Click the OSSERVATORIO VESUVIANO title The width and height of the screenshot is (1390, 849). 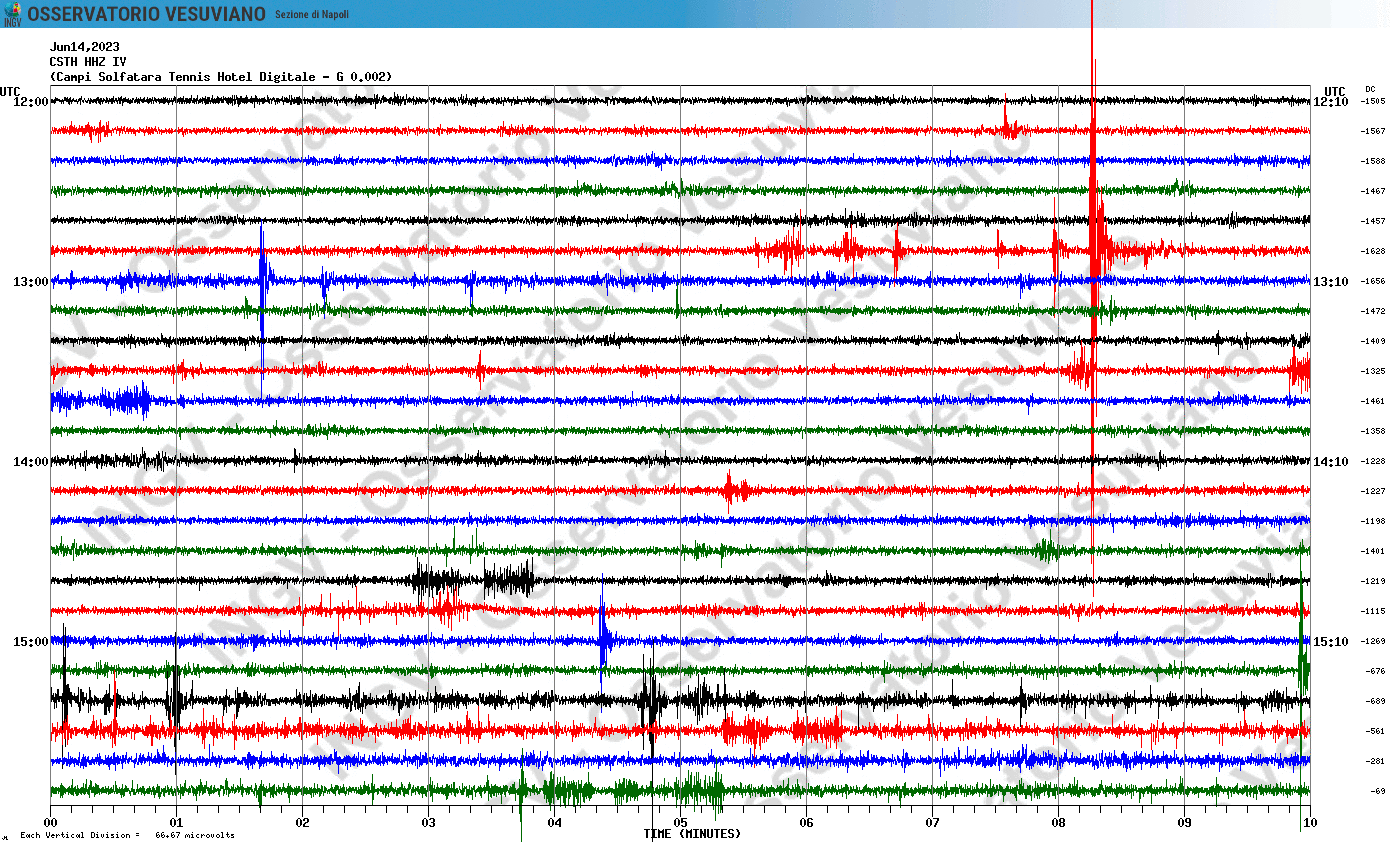[x=147, y=14]
